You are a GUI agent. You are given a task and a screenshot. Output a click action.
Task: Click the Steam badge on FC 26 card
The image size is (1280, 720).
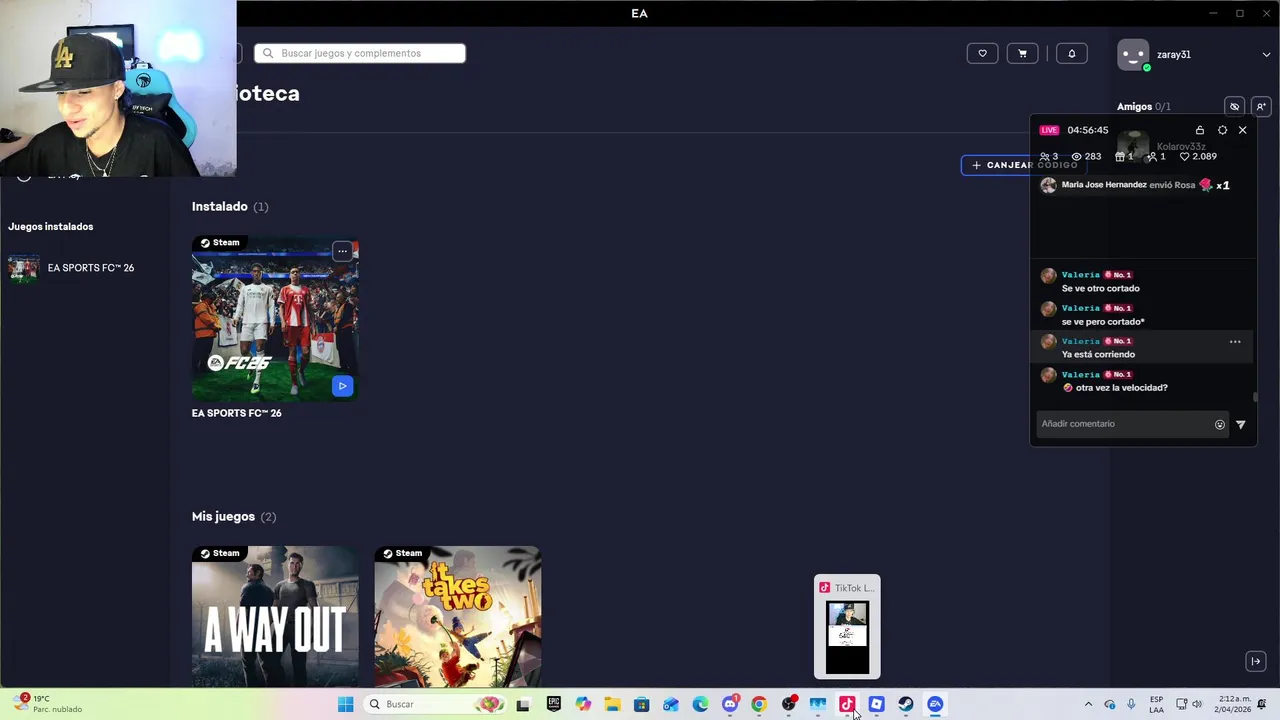[220, 242]
